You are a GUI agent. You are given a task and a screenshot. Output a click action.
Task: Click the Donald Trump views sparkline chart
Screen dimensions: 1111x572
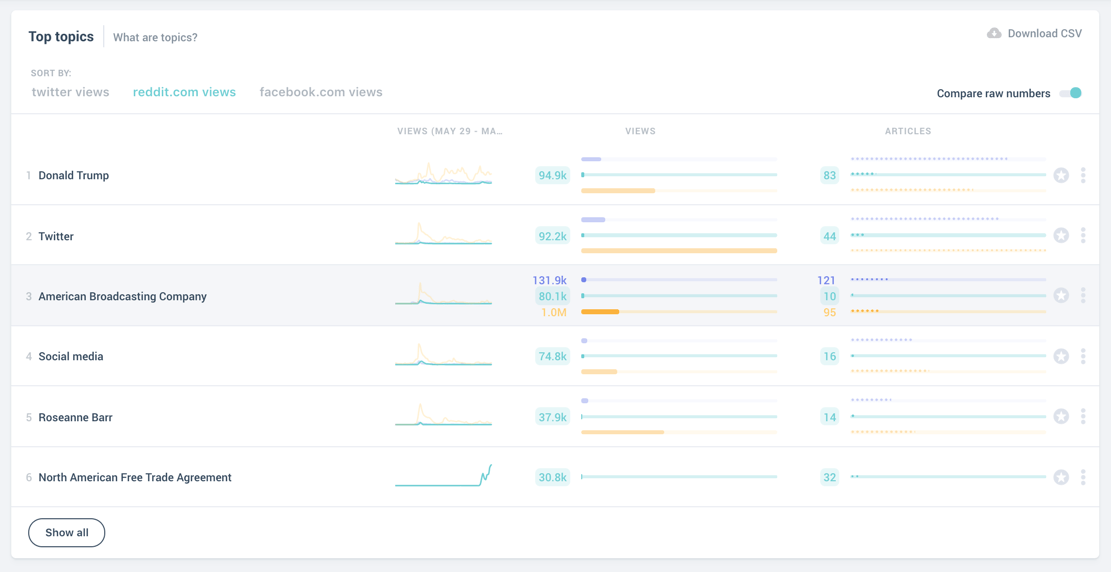click(x=444, y=174)
